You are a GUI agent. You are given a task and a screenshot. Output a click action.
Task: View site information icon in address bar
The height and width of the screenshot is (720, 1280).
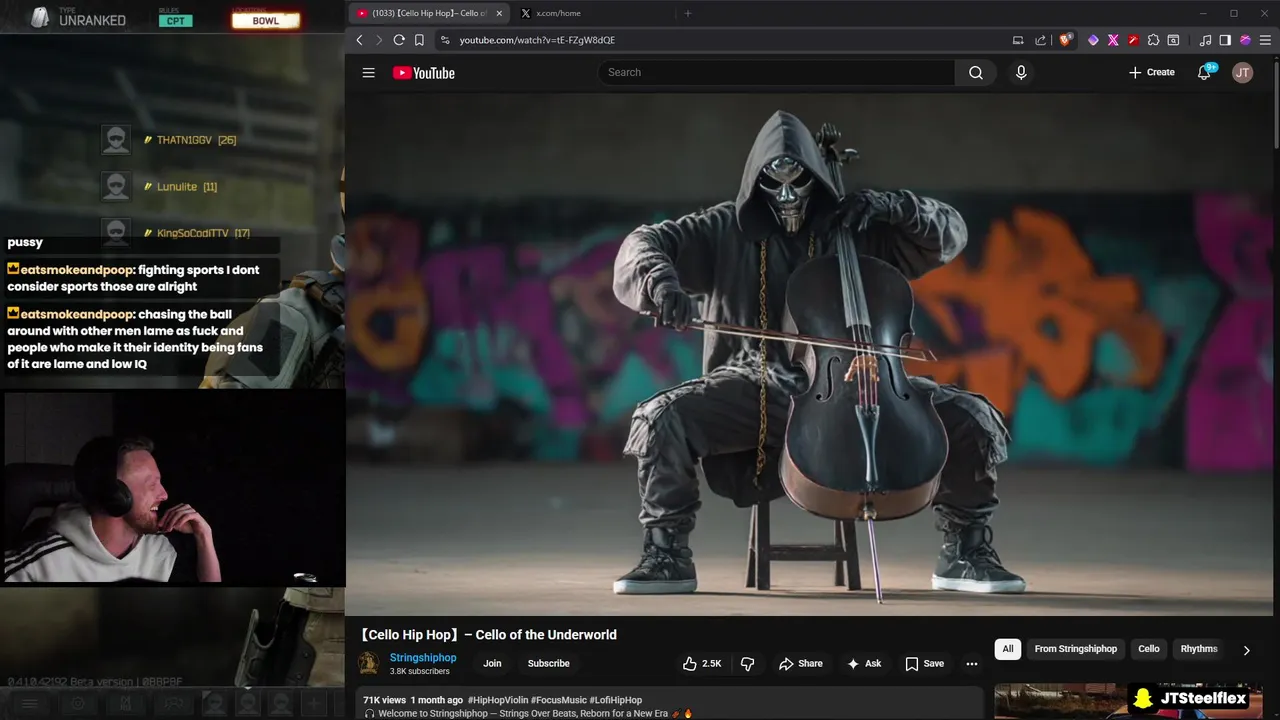(x=445, y=40)
